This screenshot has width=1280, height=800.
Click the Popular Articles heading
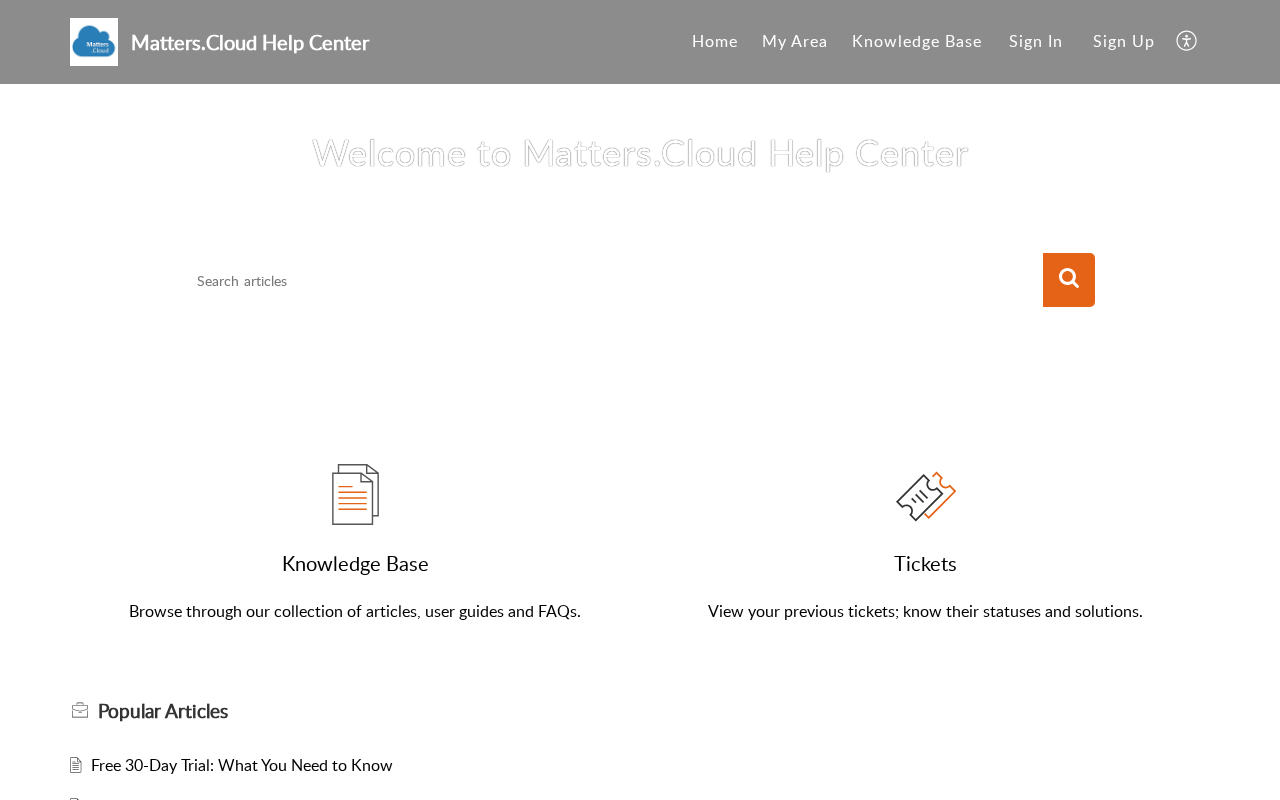[x=163, y=711]
